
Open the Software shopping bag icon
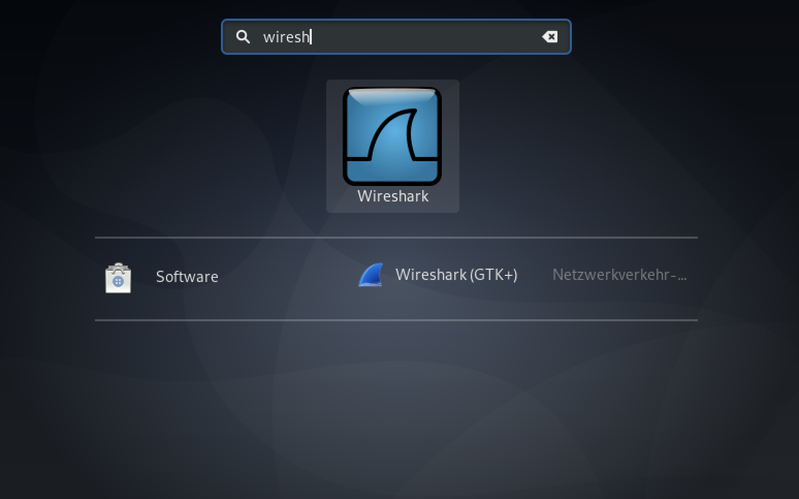tap(118, 278)
